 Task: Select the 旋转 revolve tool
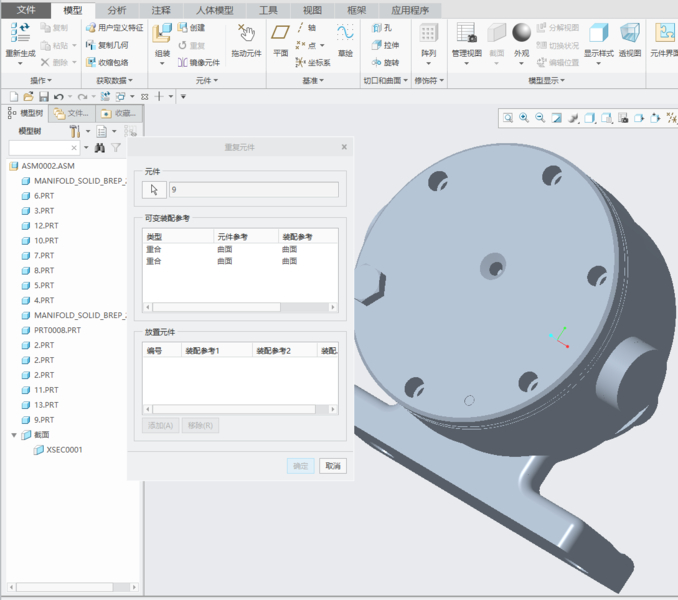pos(385,62)
